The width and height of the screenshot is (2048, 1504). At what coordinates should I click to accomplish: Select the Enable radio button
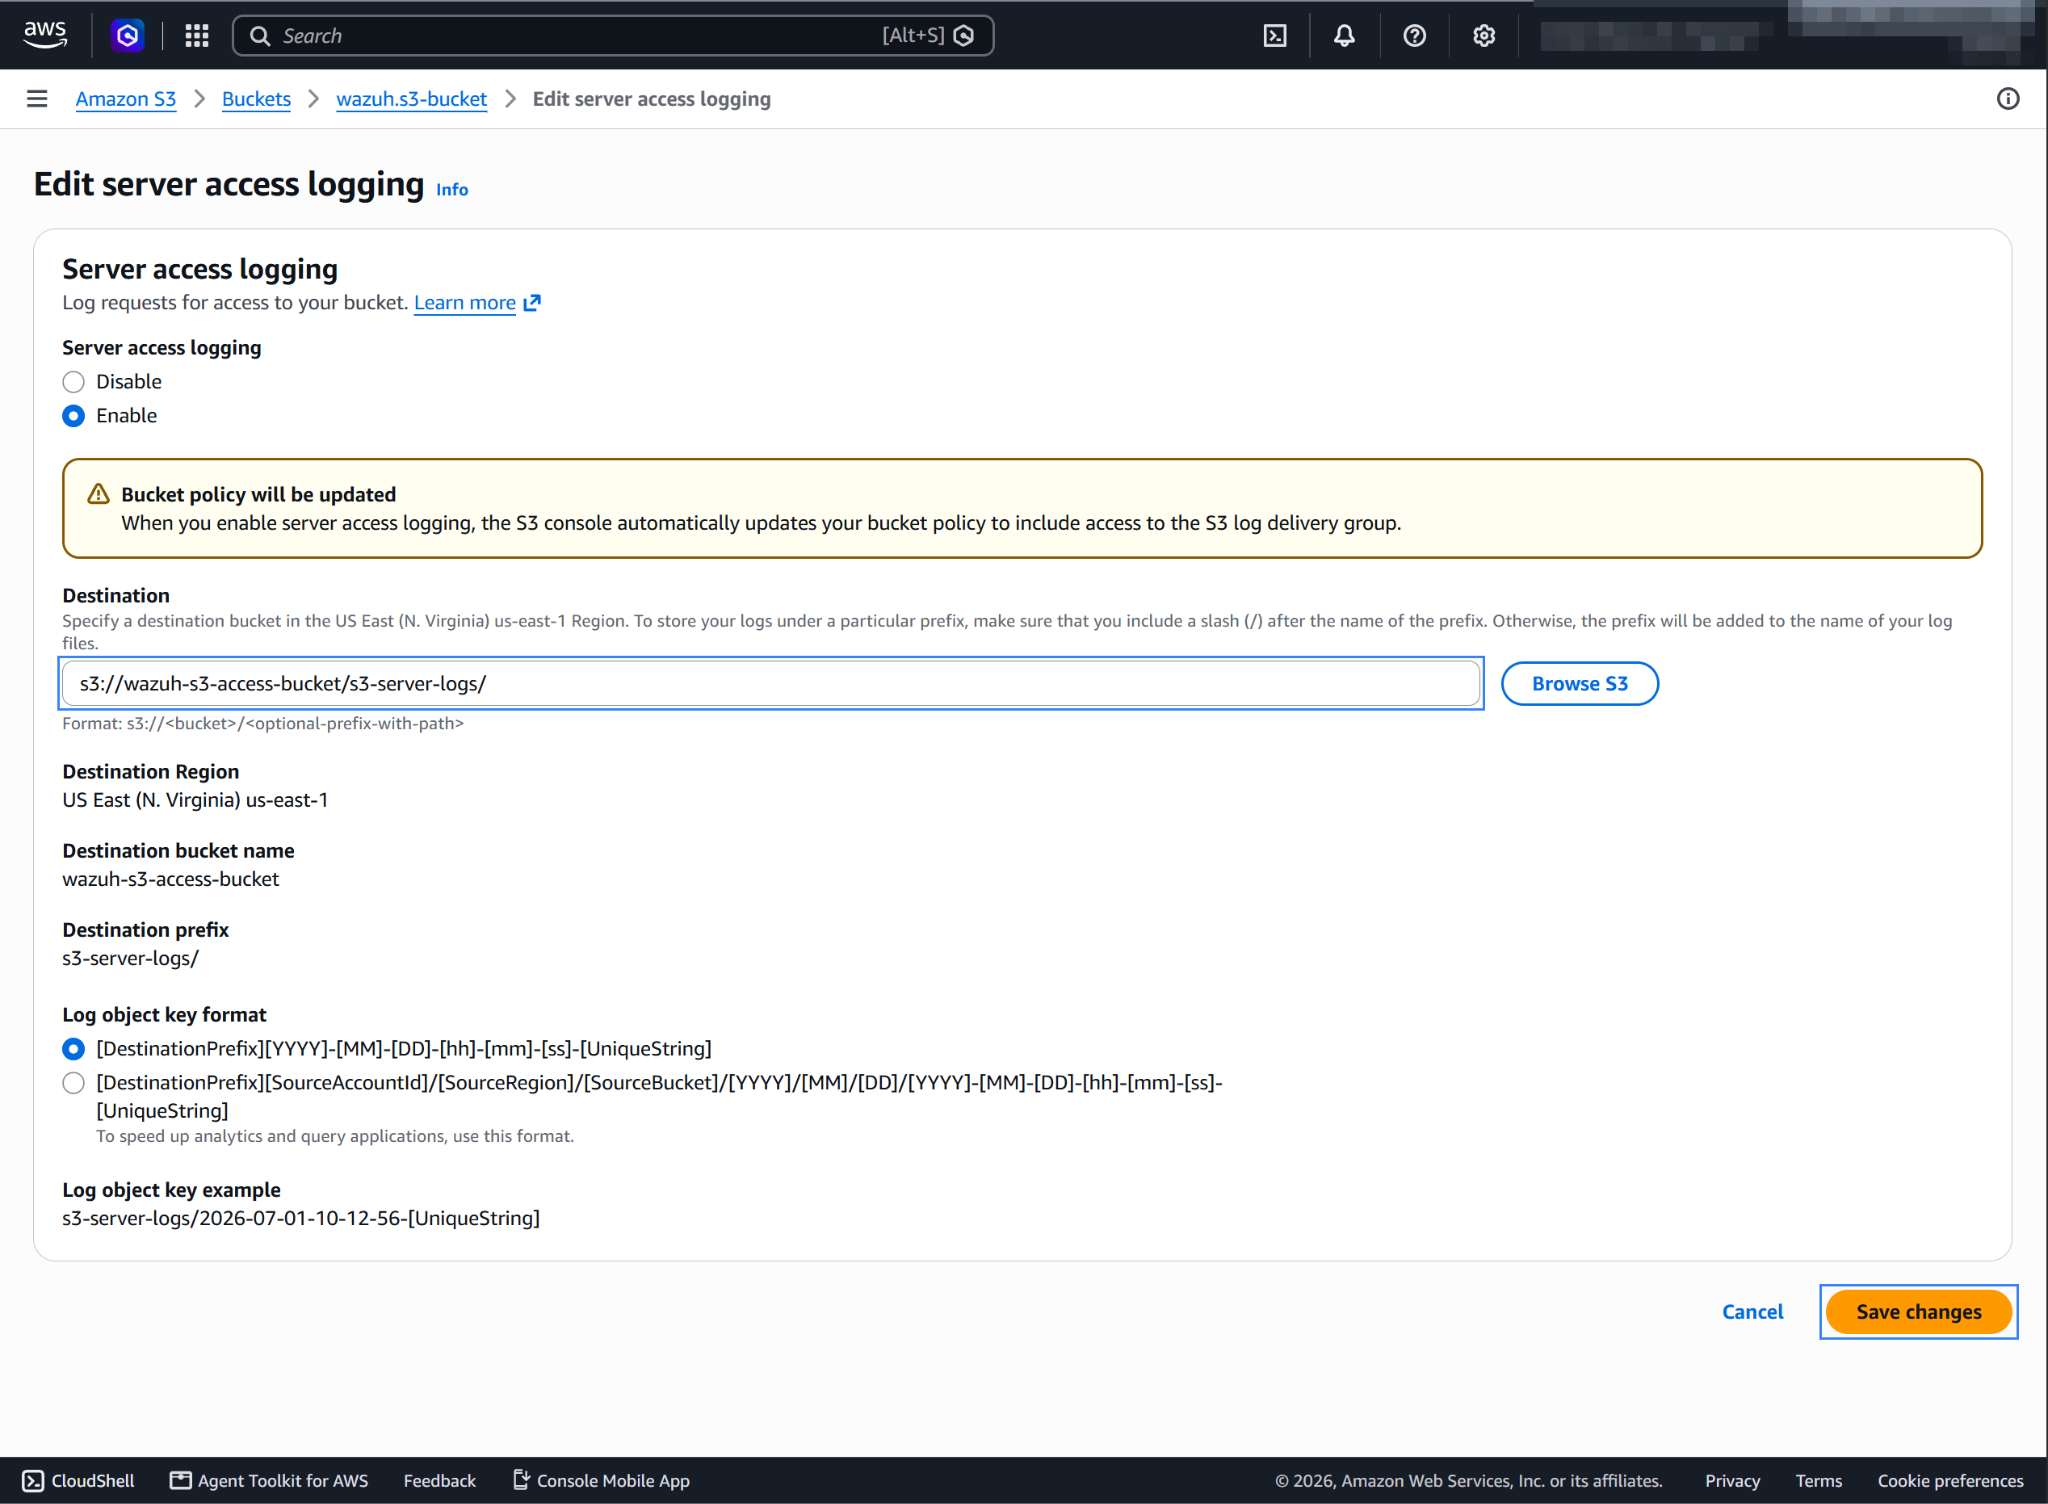73,416
